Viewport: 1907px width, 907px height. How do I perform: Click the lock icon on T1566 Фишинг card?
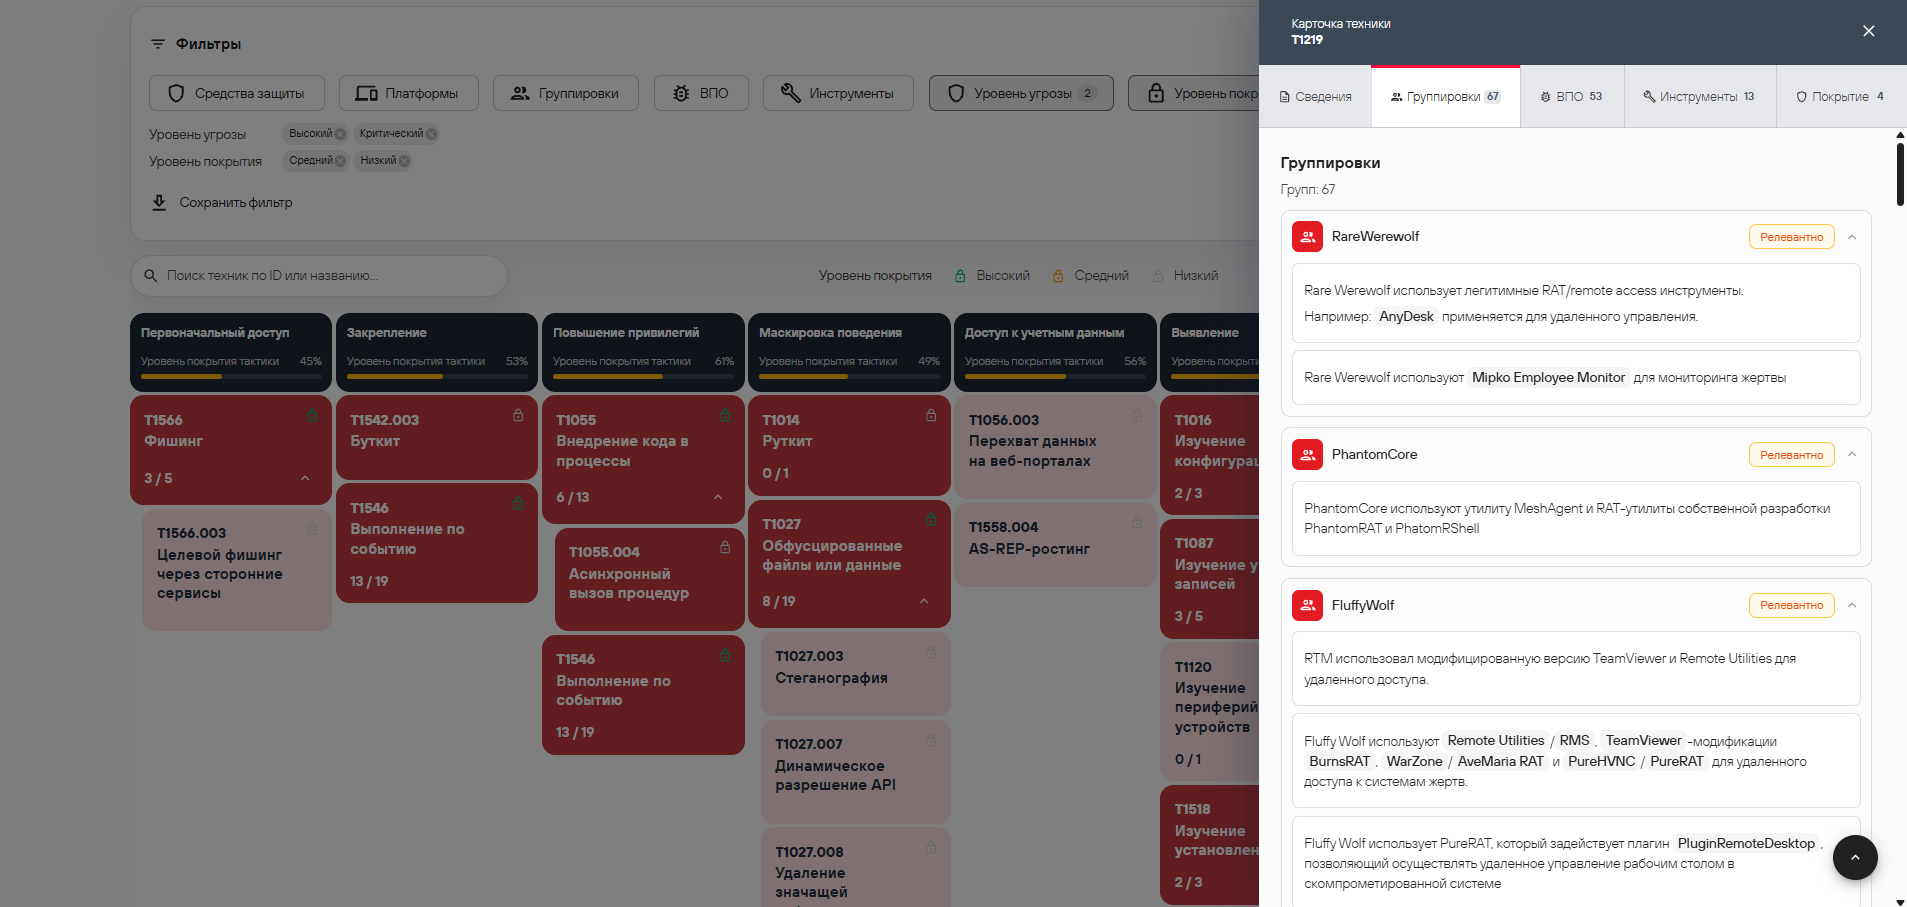coord(312,416)
